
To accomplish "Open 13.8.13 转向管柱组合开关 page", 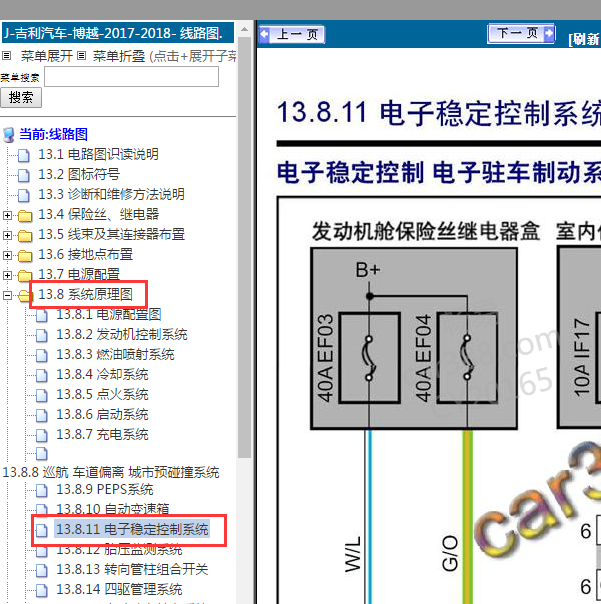I will 132,569.
